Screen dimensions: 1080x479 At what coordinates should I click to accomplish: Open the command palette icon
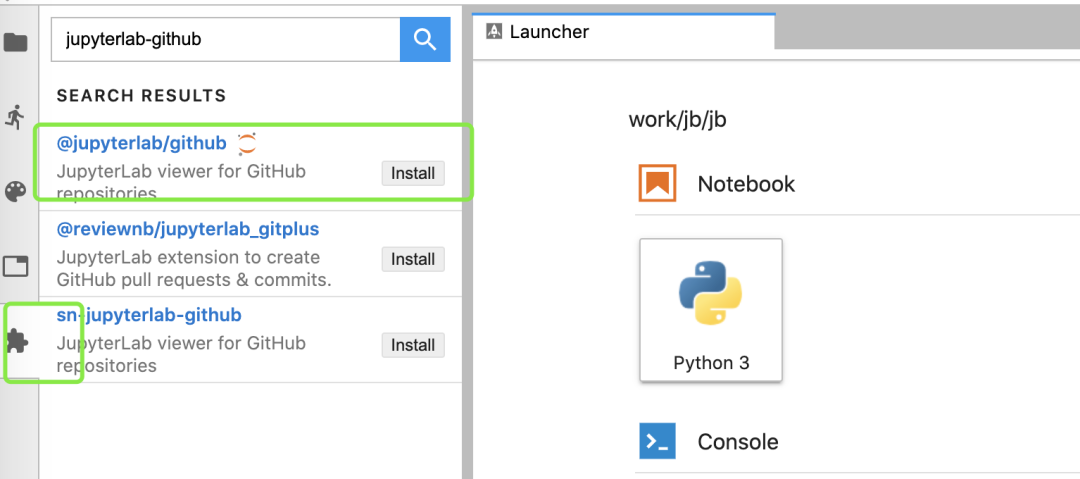tap(15, 192)
